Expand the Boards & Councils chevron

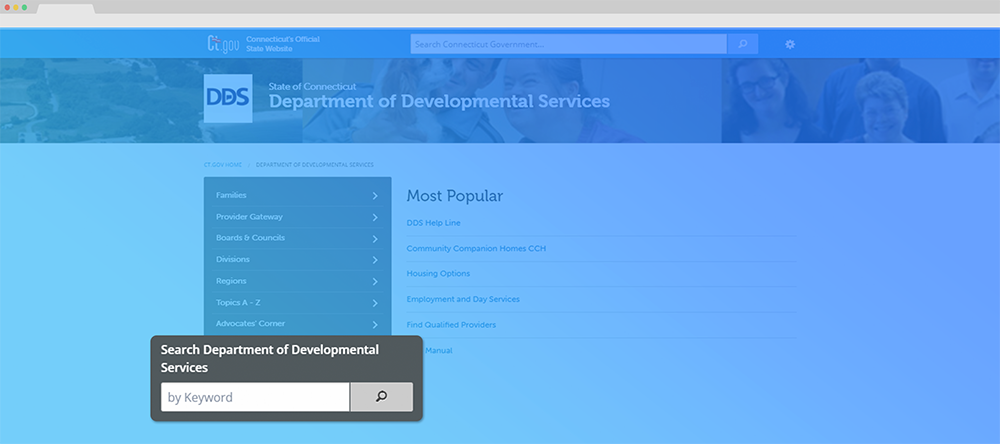tap(375, 239)
